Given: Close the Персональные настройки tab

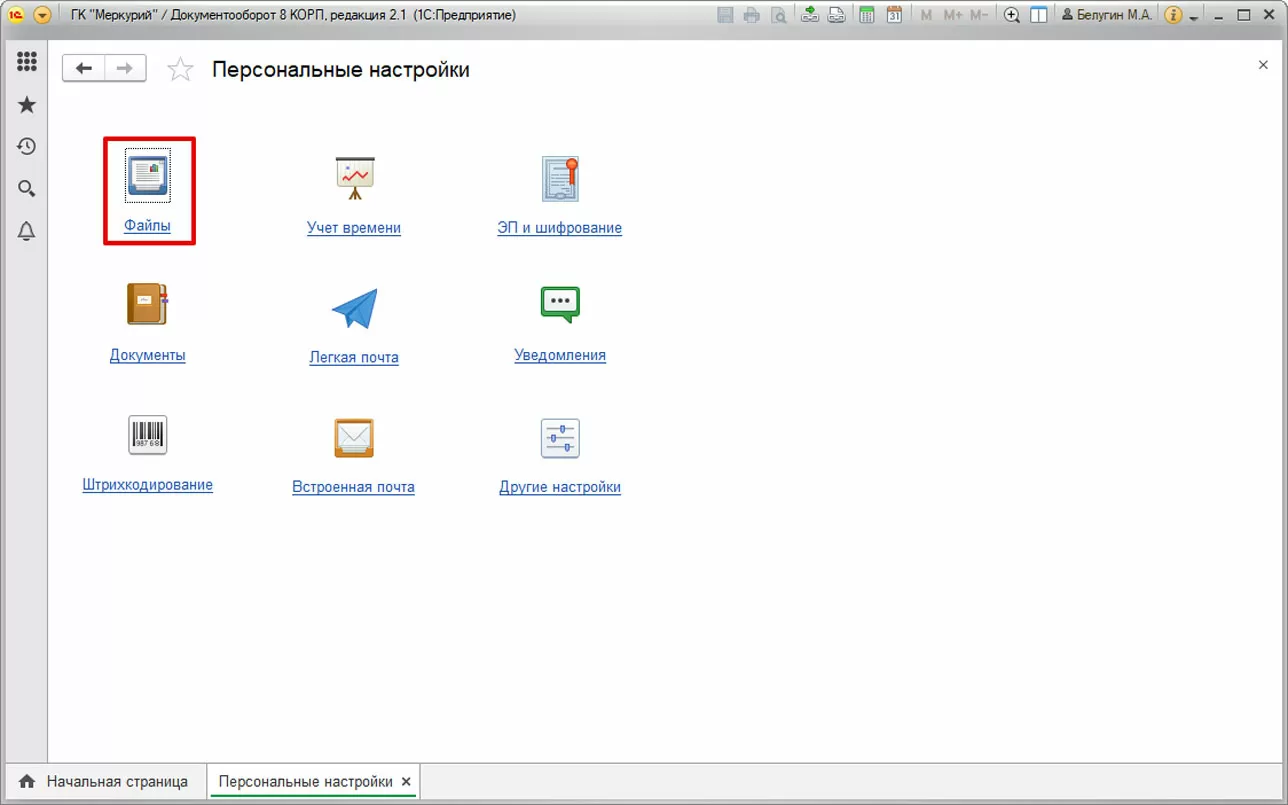Looking at the screenshot, I should click(x=406, y=781).
